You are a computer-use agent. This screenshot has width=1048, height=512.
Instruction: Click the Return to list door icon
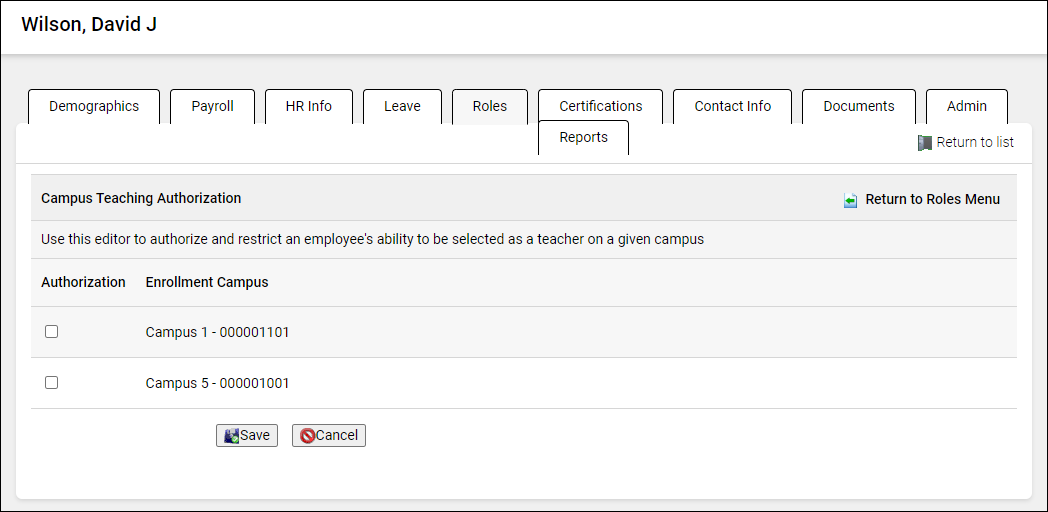point(925,143)
